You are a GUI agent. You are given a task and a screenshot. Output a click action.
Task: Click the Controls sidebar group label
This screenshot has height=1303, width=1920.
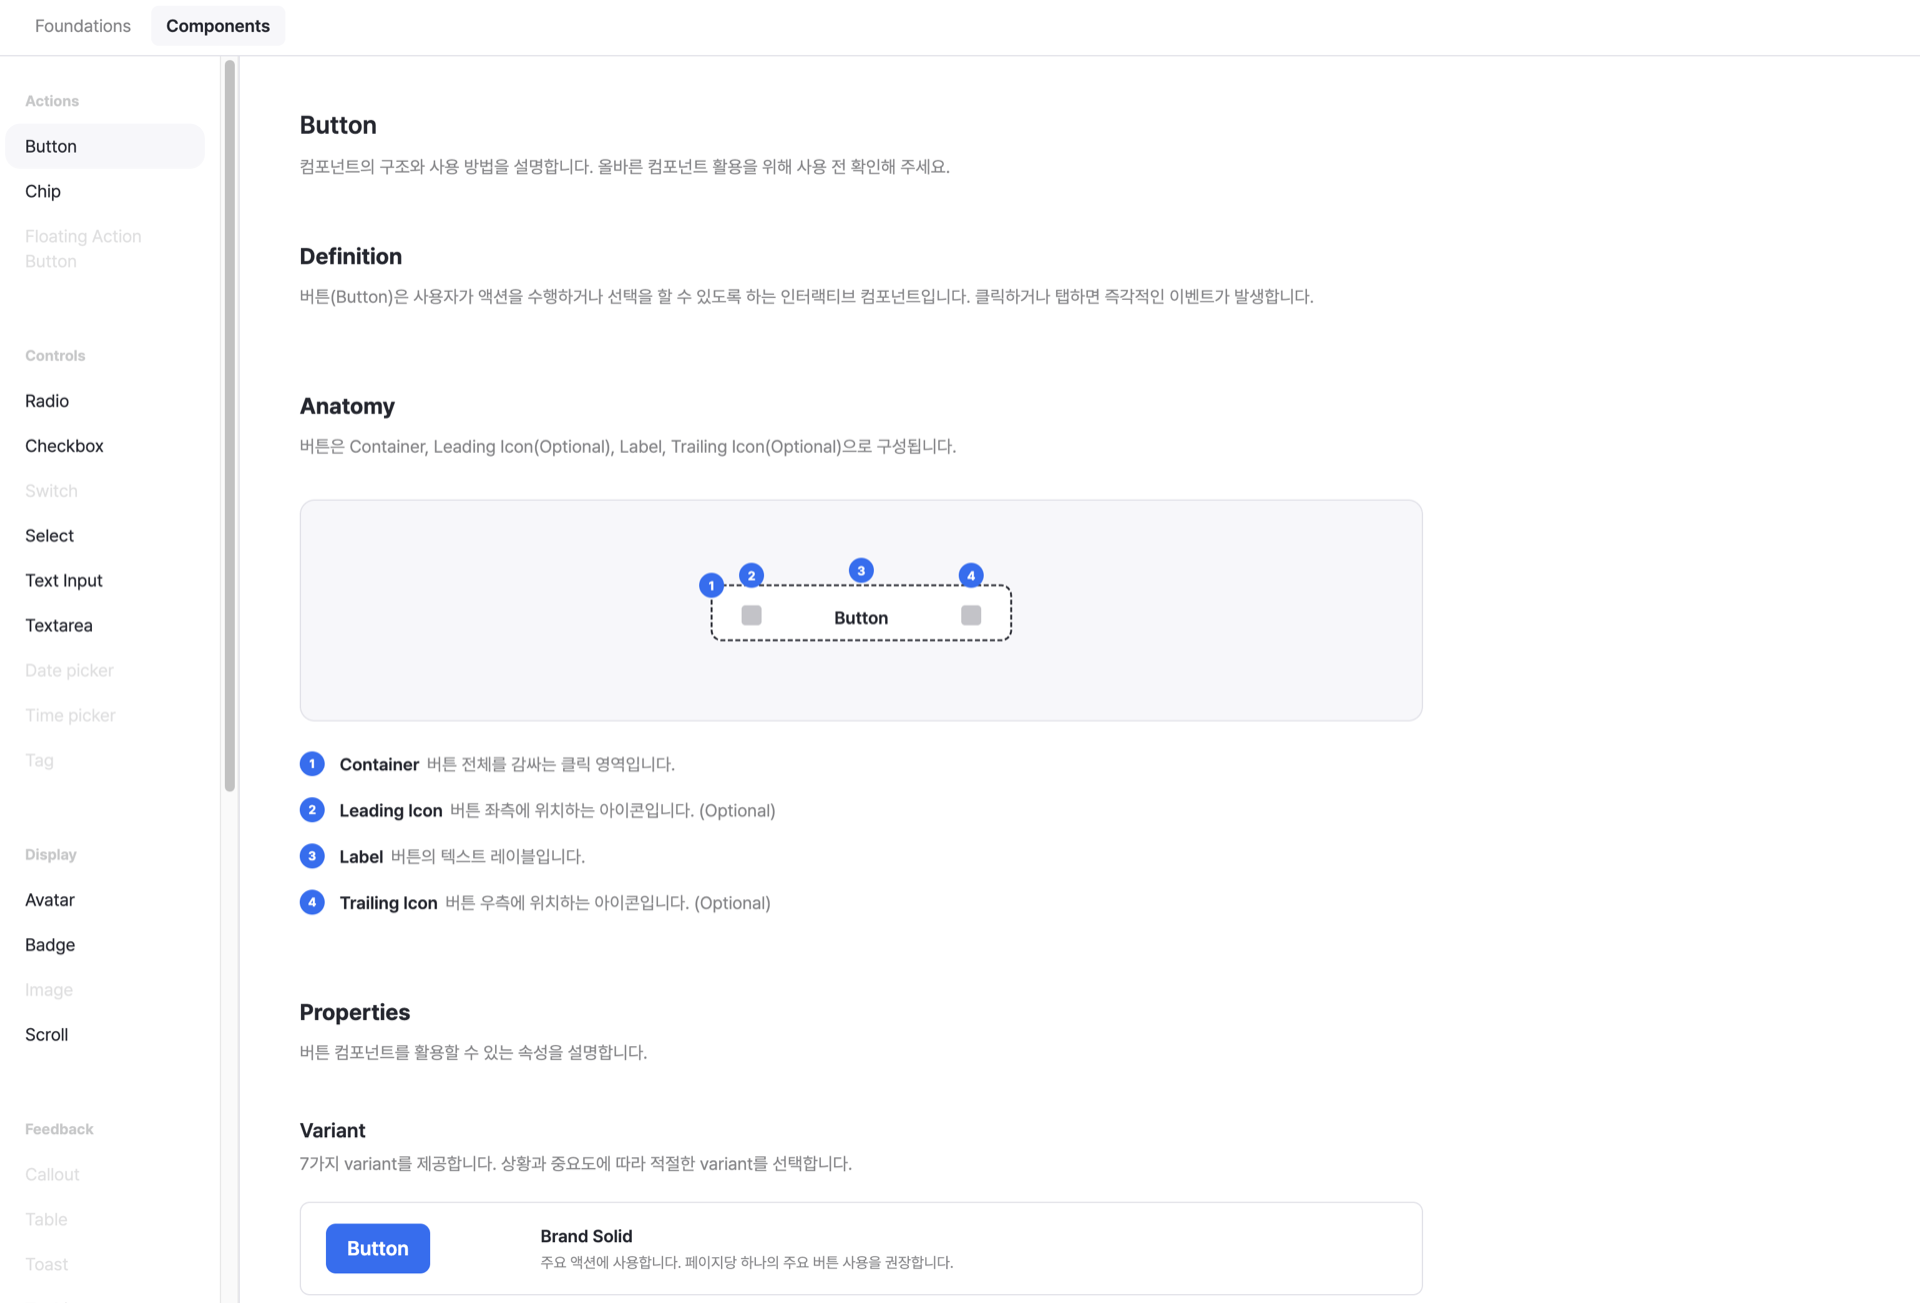click(55, 356)
